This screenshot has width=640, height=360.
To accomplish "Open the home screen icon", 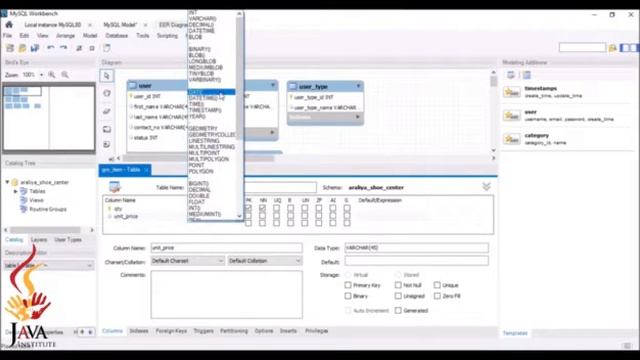I will pos(9,25).
